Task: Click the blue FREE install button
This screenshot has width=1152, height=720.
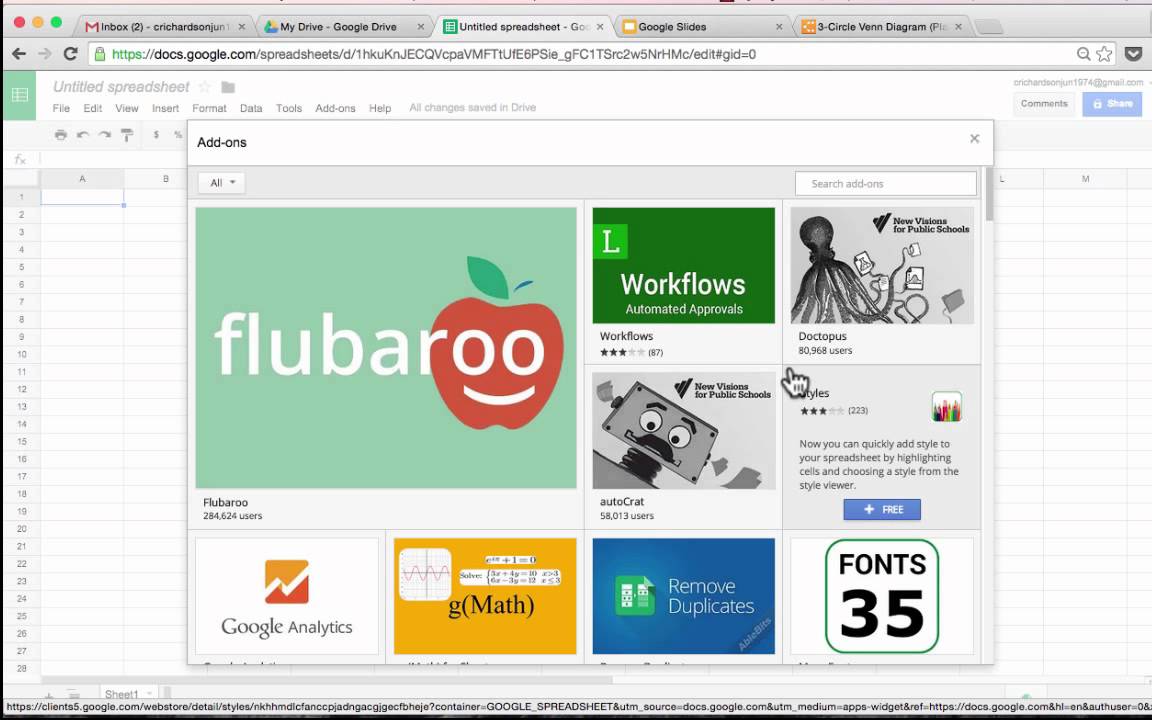Action: pos(882,509)
